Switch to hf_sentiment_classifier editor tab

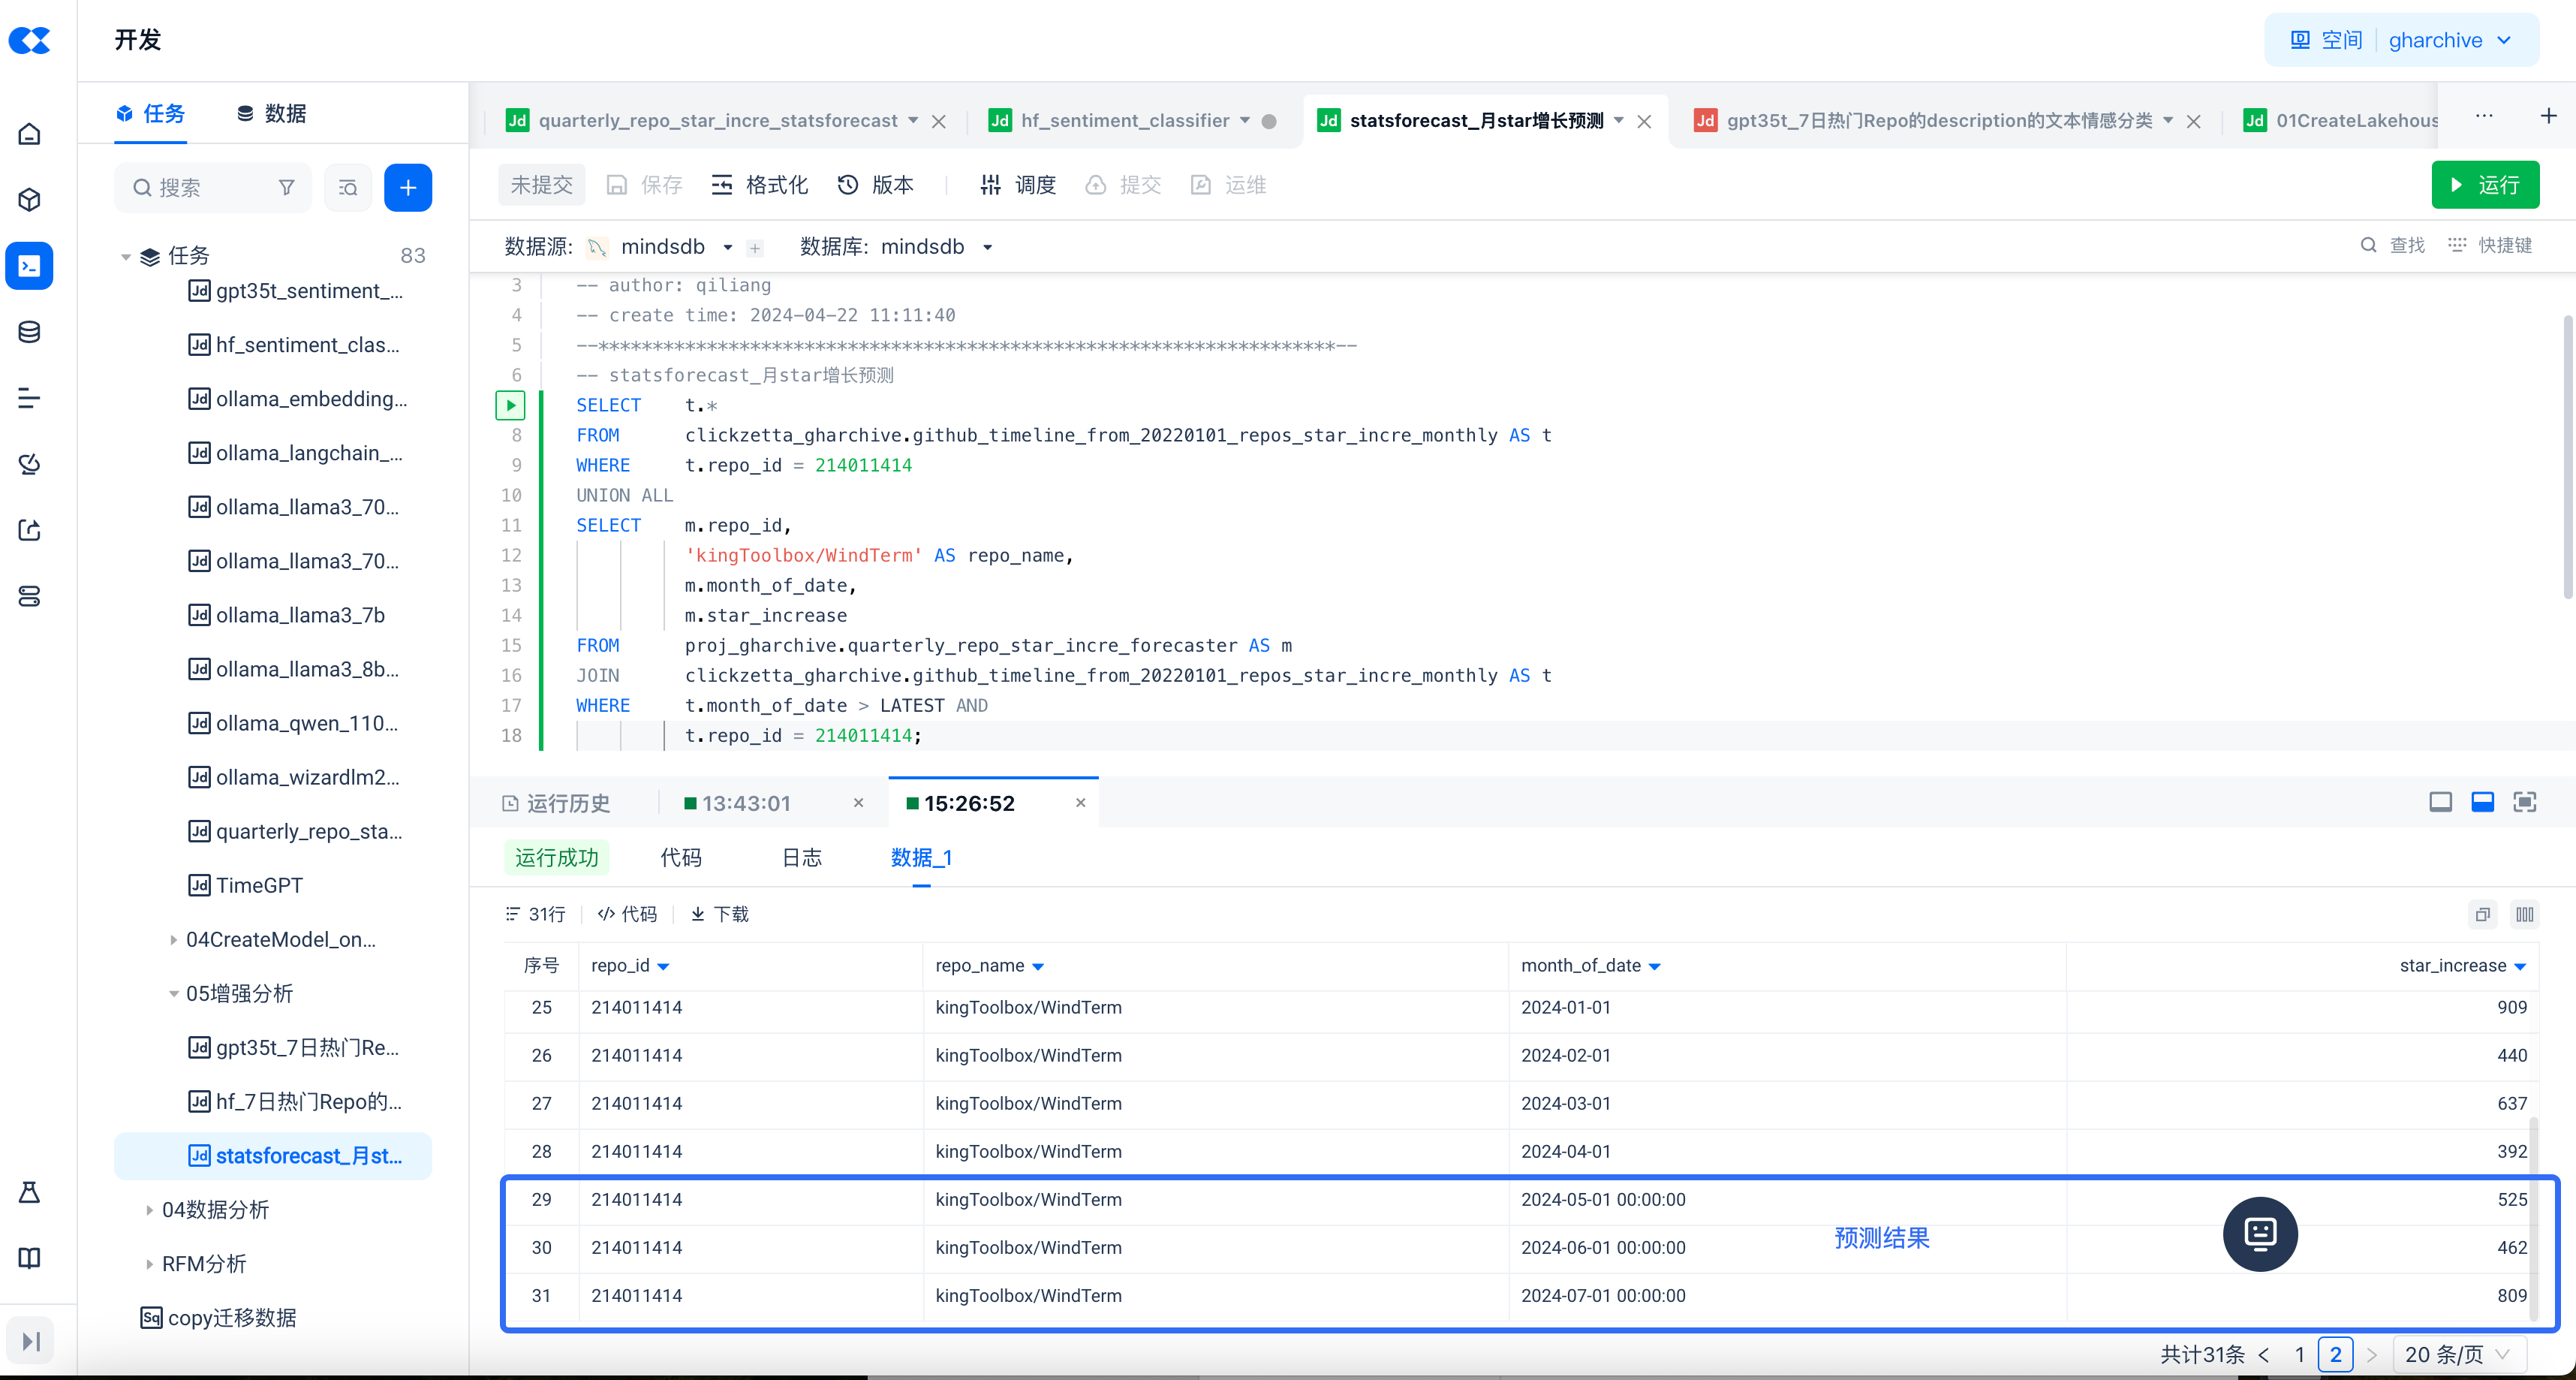tap(1124, 121)
